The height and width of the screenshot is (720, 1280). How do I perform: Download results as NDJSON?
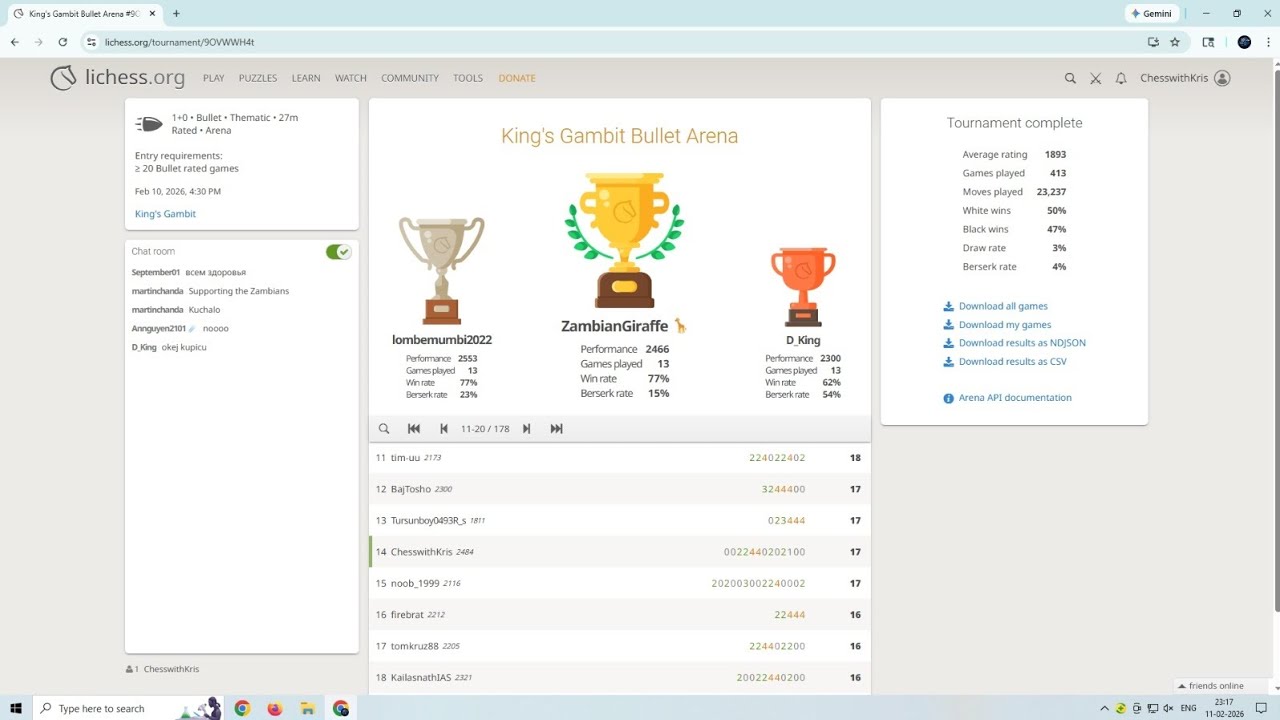pyautogui.click(x=1022, y=343)
